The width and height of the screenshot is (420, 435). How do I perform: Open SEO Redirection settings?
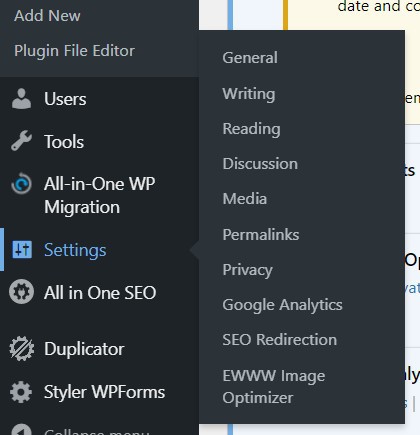[279, 340]
